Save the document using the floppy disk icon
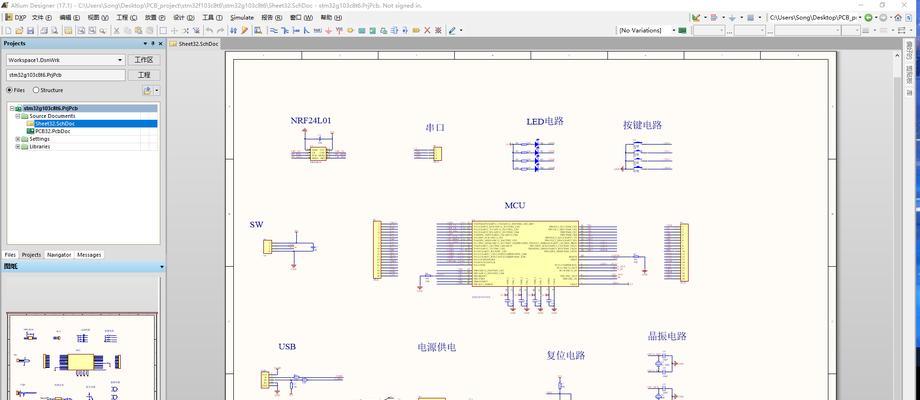Viewport: 920px width, 400px height. [x=30, y=30]
